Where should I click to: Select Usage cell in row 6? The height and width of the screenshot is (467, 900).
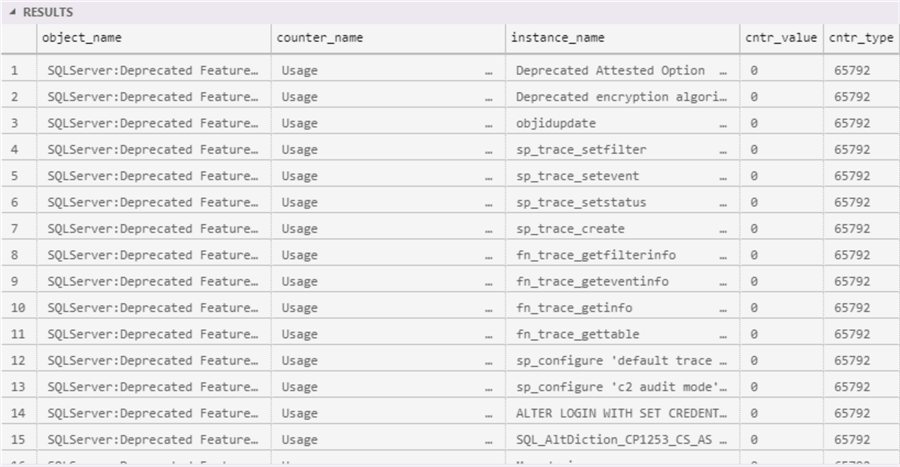(x=388, y=202)
